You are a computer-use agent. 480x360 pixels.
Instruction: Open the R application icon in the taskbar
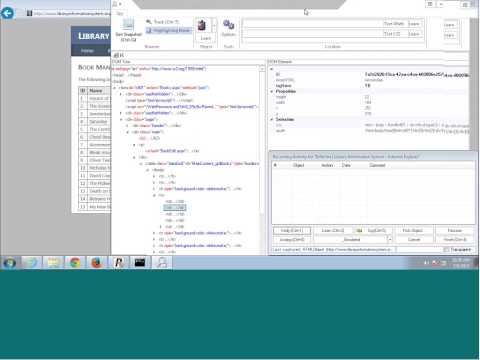[119, 263]
